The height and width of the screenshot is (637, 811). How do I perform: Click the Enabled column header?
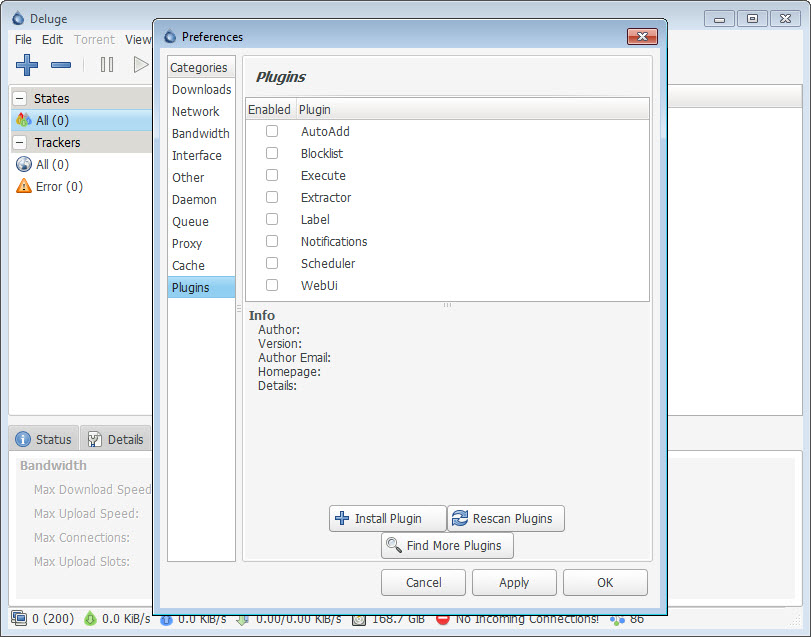pos(270,109)
